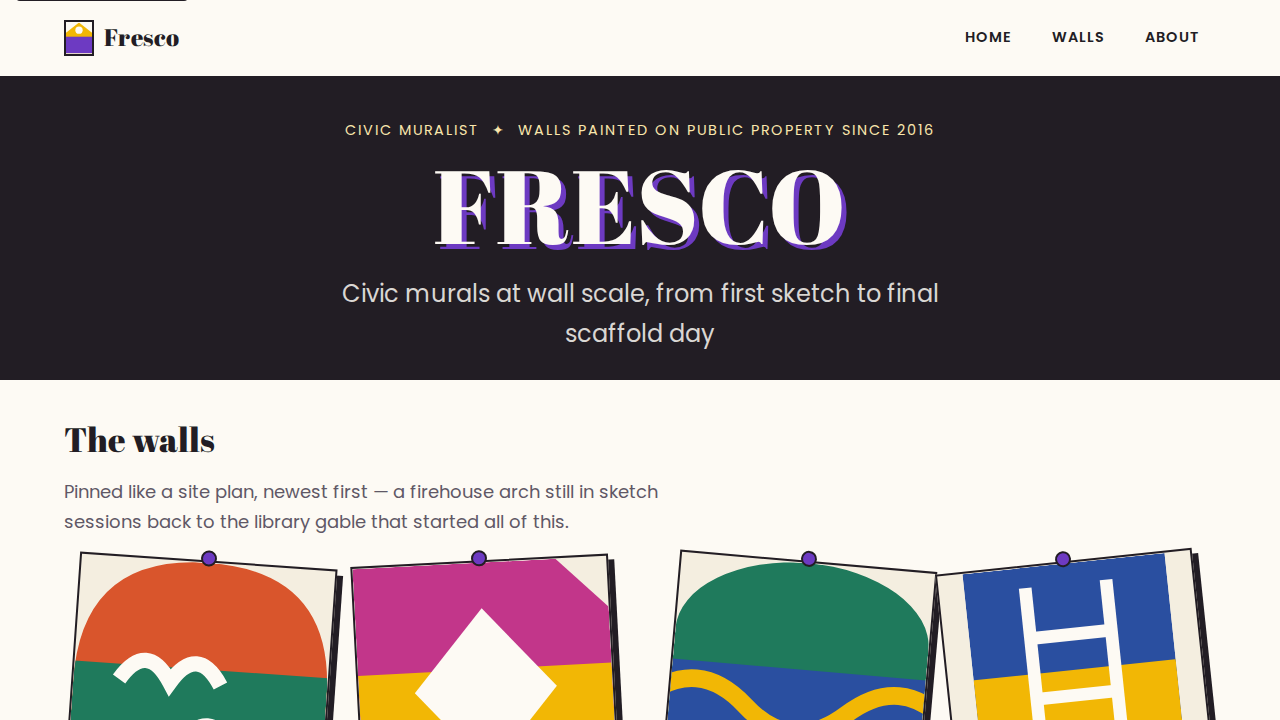Open the orange arch mural card
1280x720 pixels.
coord(203,637)
